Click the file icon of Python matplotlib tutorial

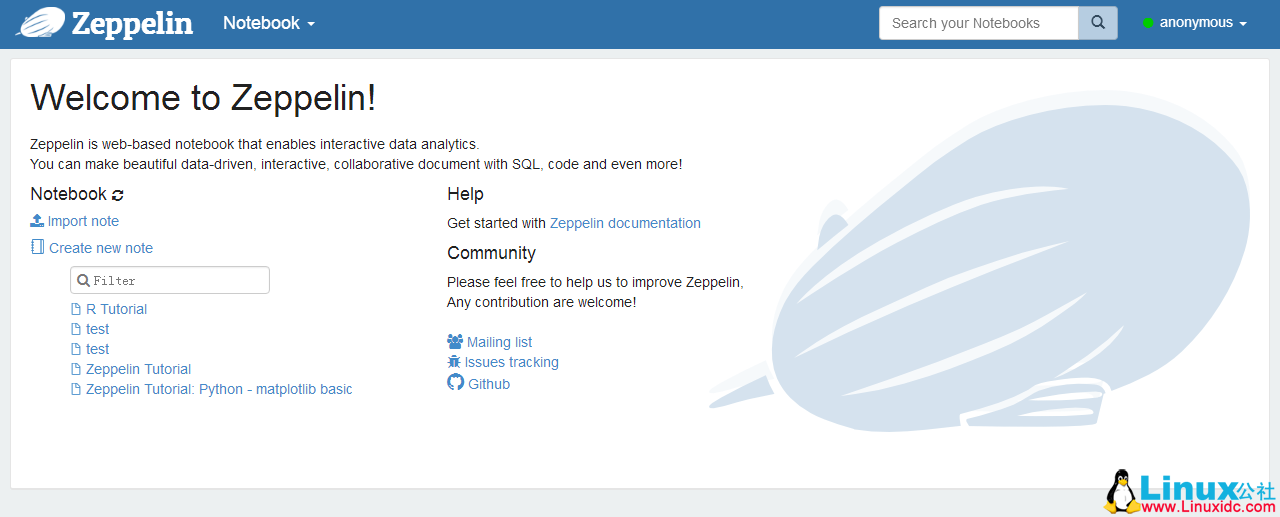pos(76,389)
